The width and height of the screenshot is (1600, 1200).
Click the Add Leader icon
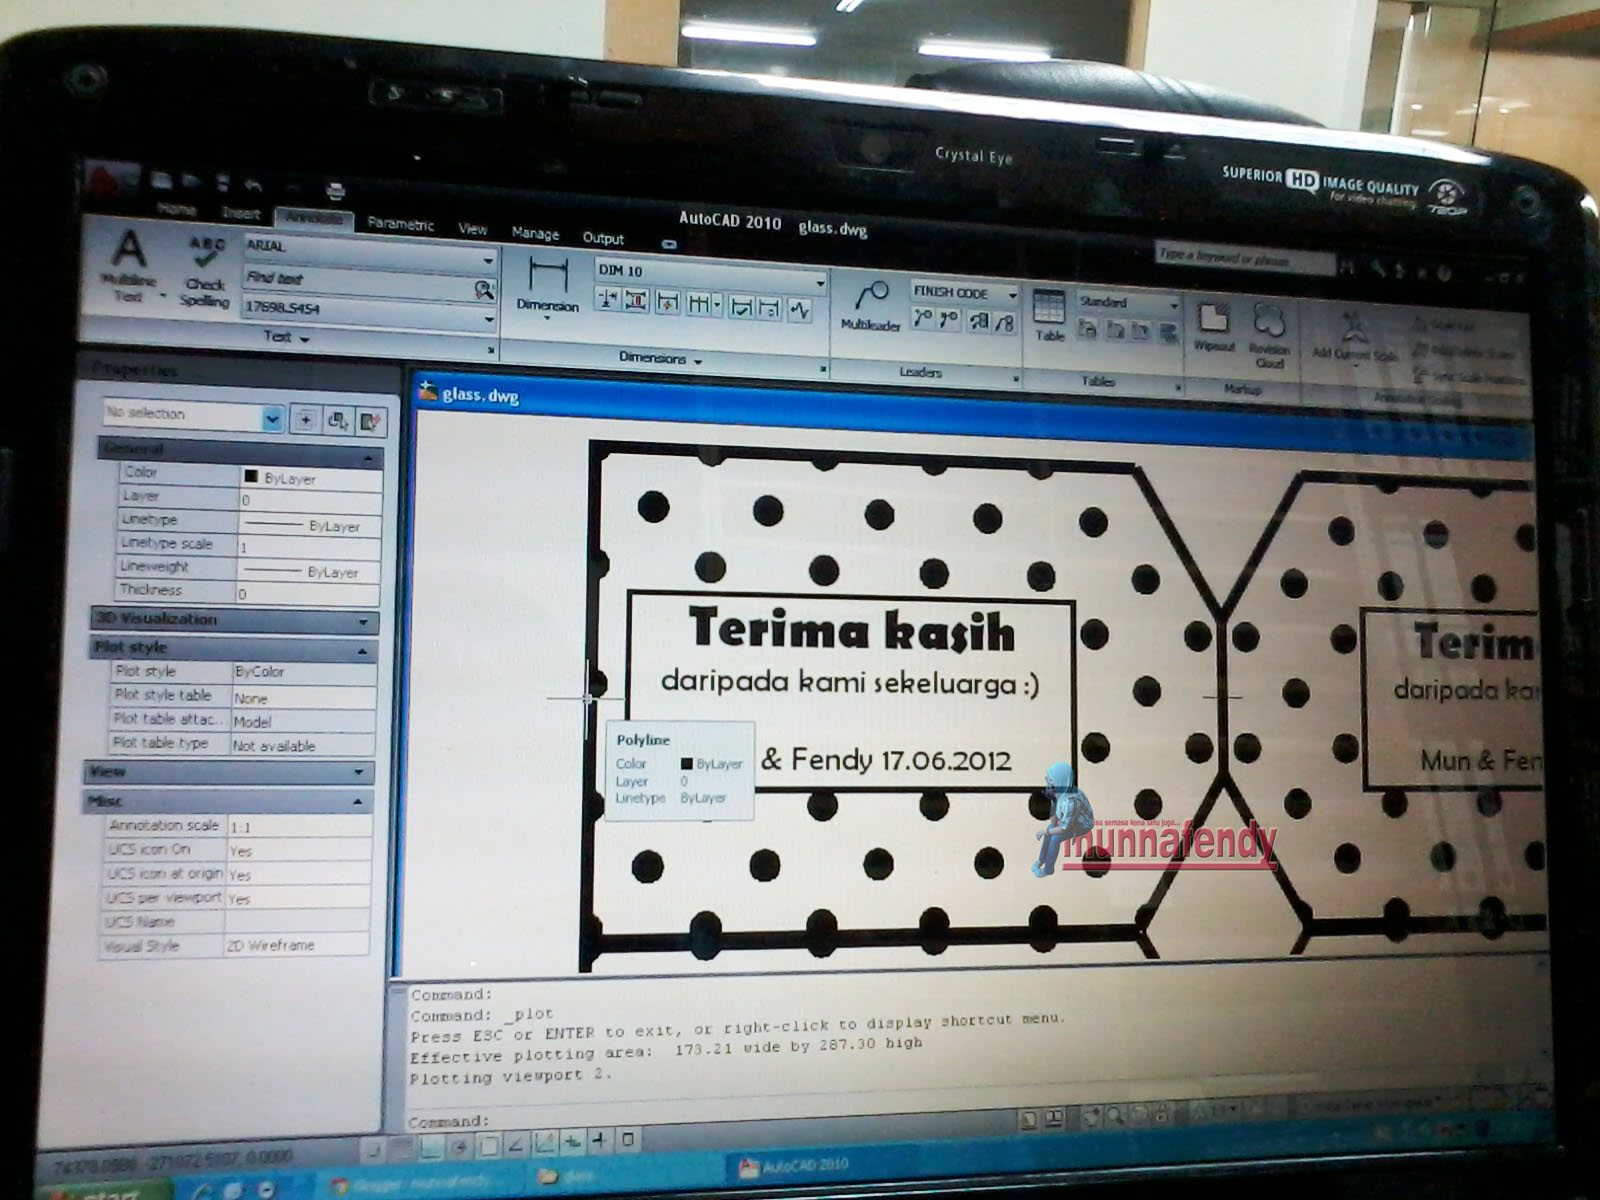(x=922, y=318)
